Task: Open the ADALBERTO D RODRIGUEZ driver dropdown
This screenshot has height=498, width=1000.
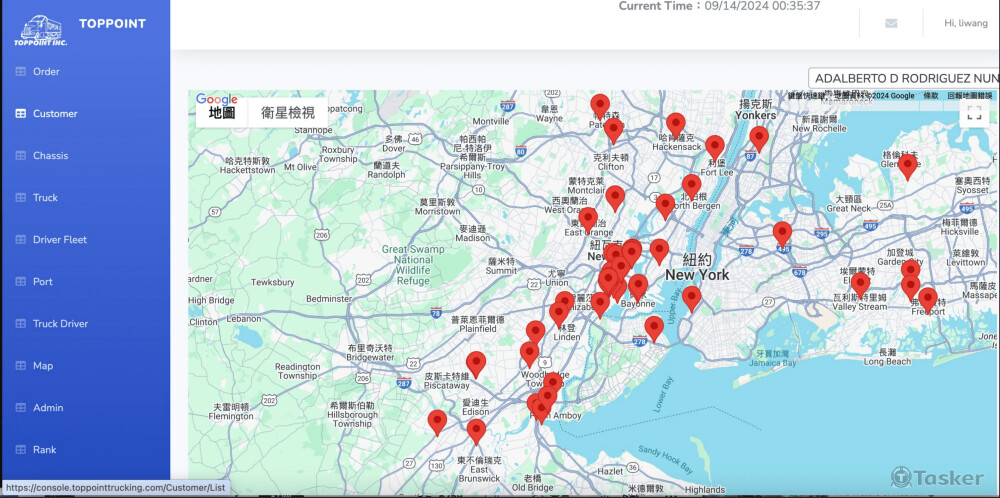Action: click(x=904, y=78)
